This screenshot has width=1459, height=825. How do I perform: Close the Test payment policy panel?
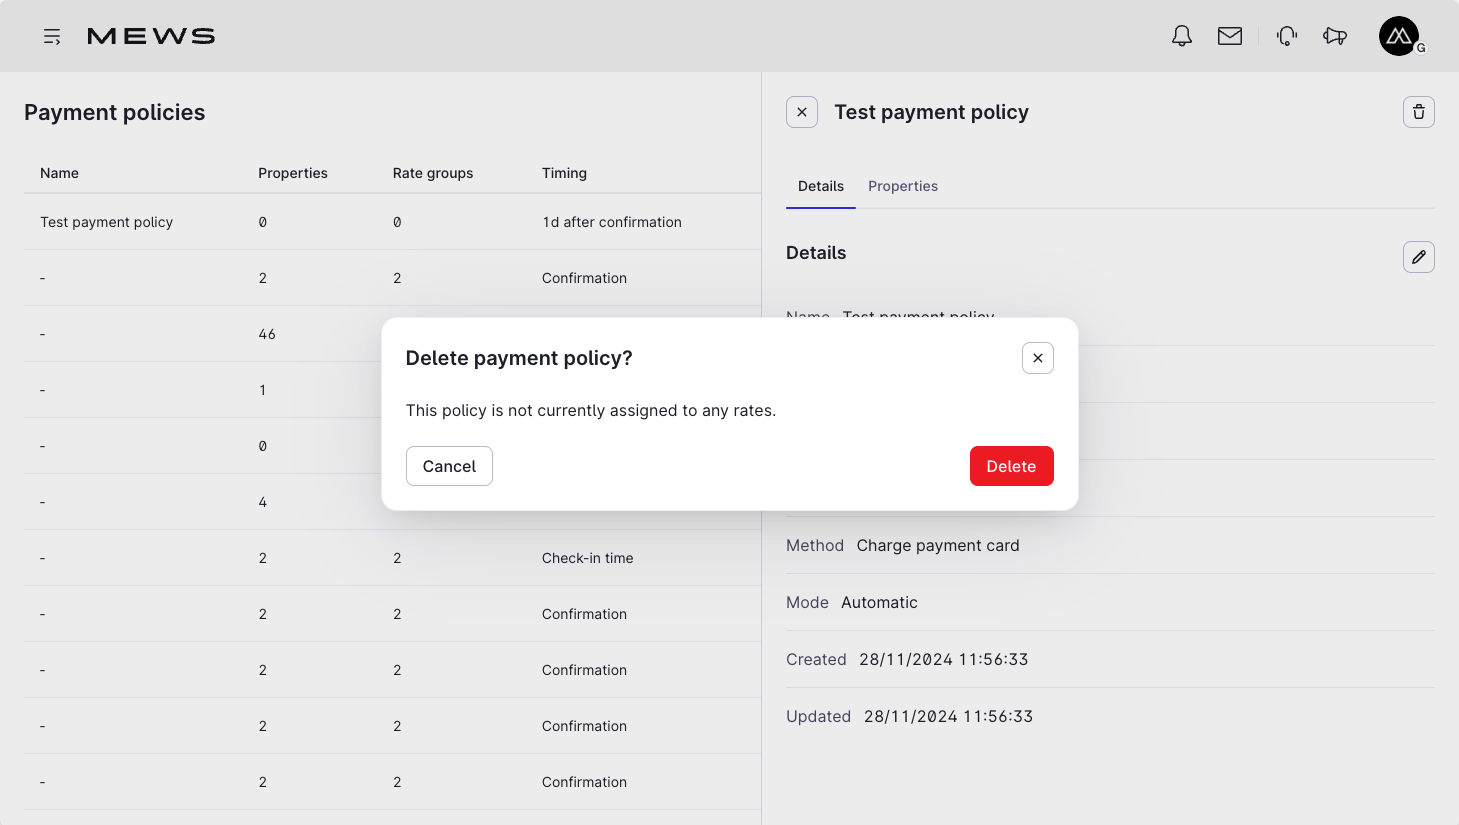point(802,112)
